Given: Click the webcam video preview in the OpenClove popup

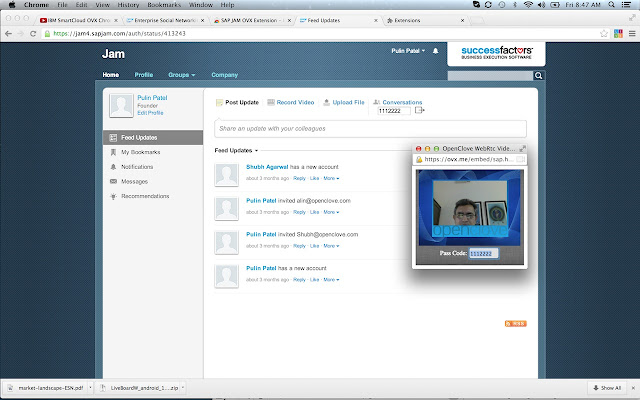Looking at the screenshot, I should [469, 208].
